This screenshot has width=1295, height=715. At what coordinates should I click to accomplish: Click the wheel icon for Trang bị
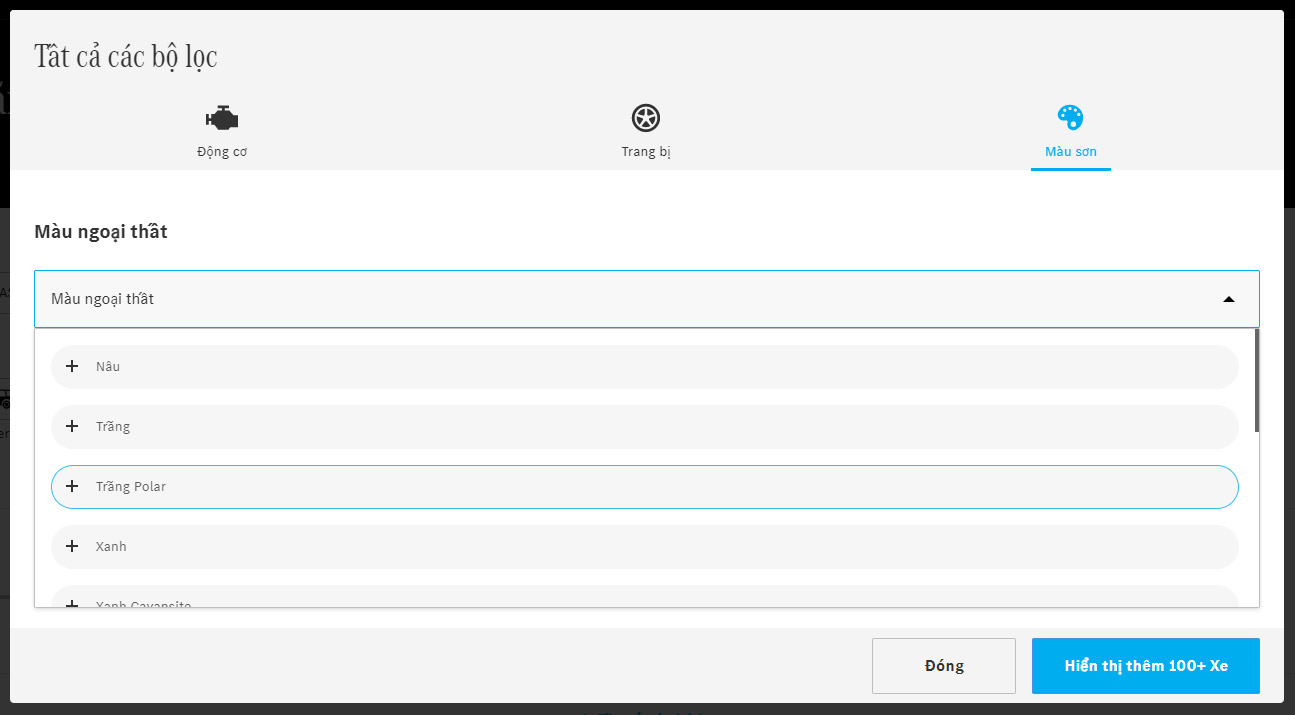(646, 118)
